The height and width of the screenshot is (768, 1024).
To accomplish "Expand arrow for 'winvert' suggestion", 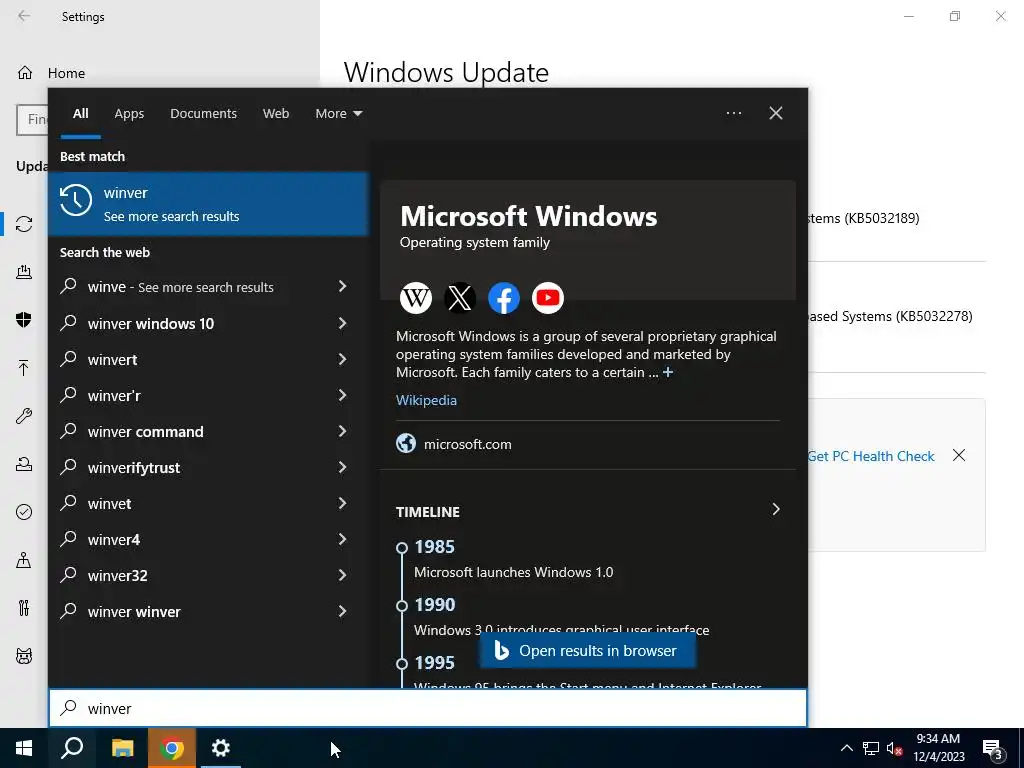I will tap(342, 359).
